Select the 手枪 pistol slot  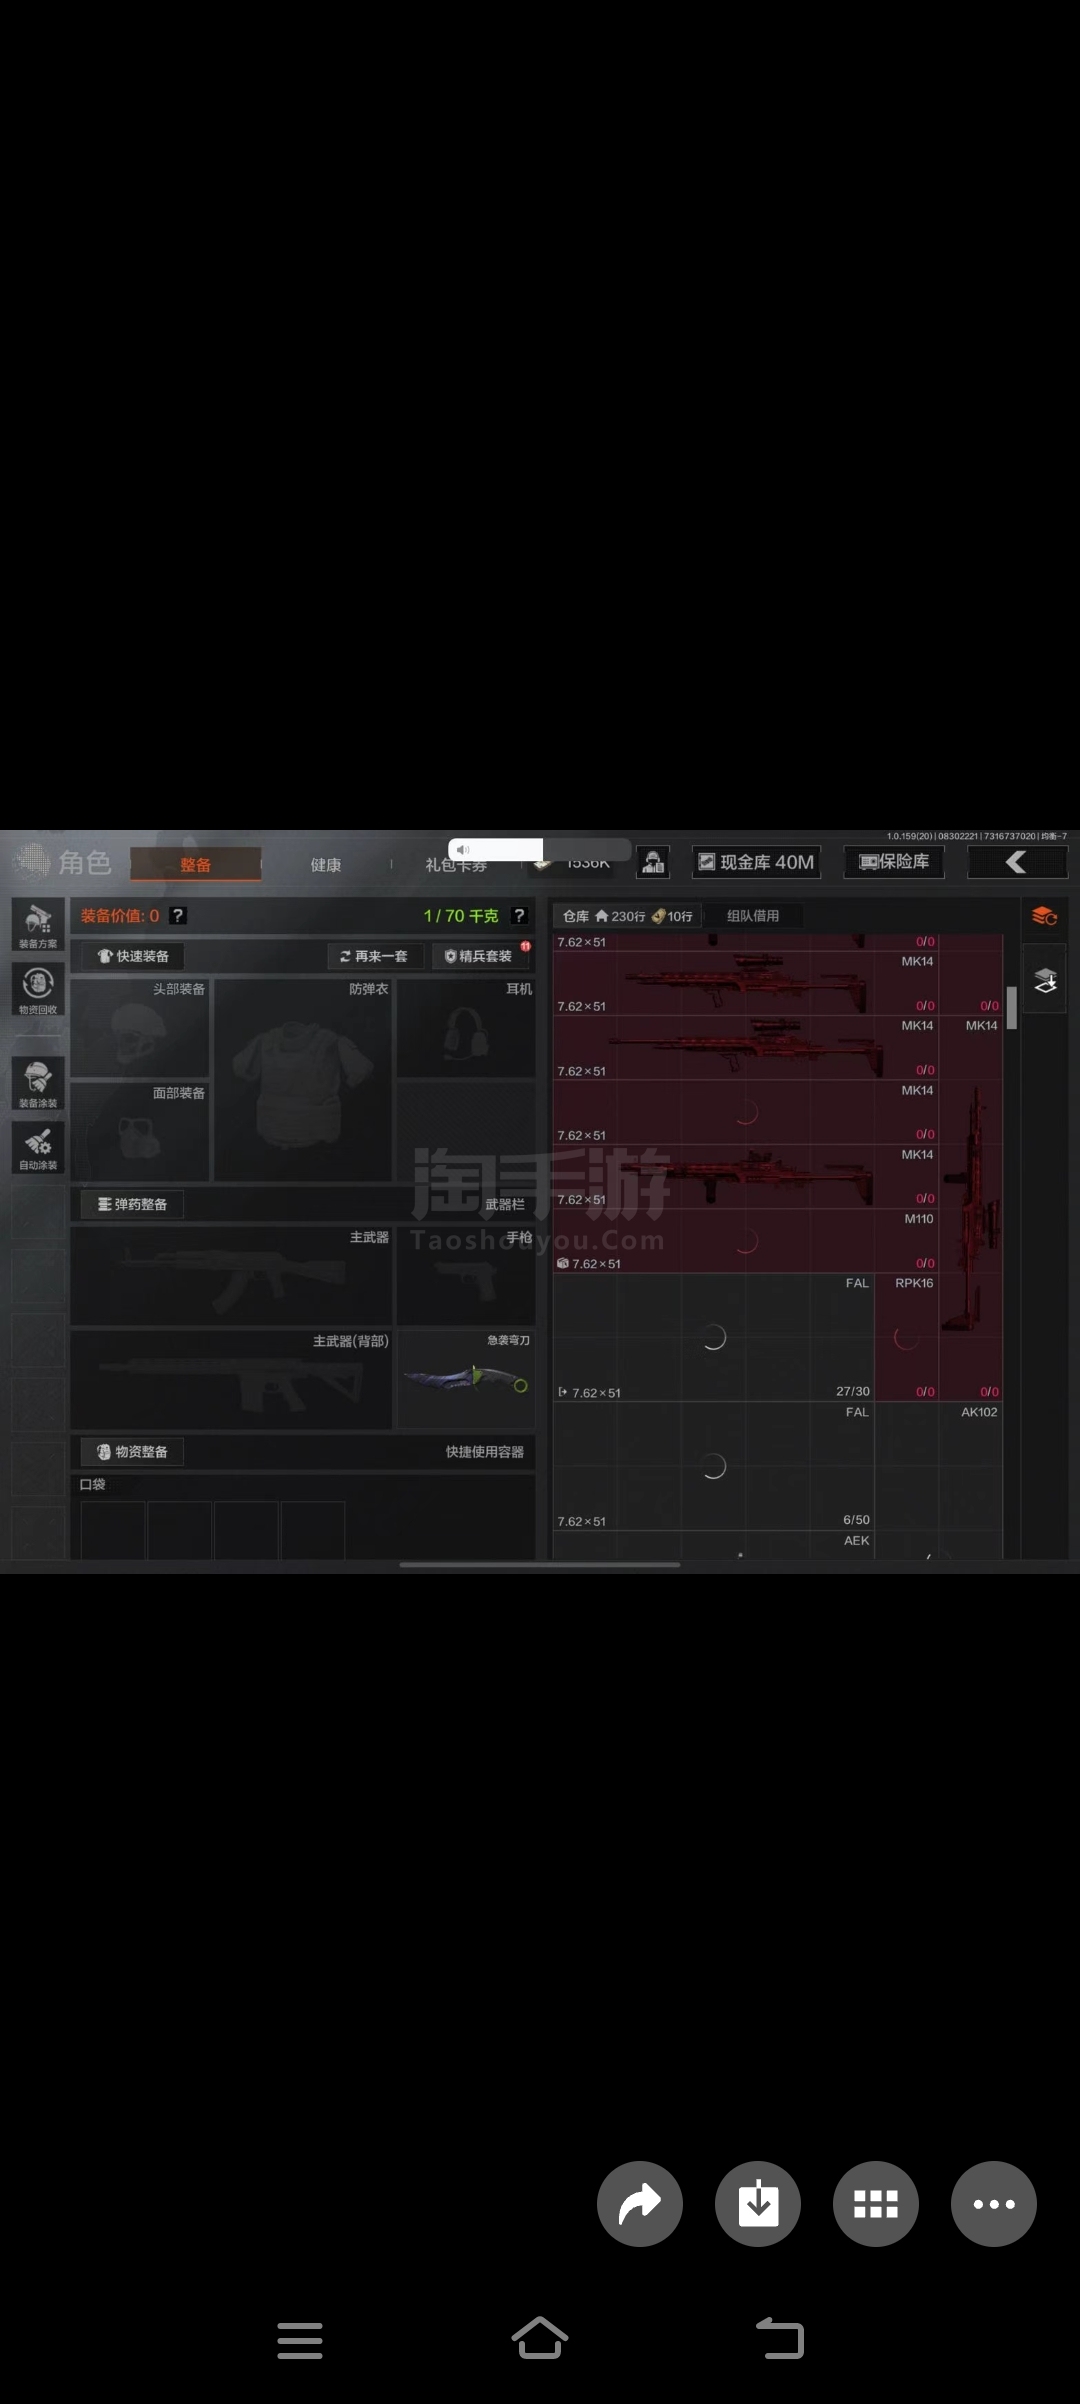pyautogui.click(x=466, y=1276)
